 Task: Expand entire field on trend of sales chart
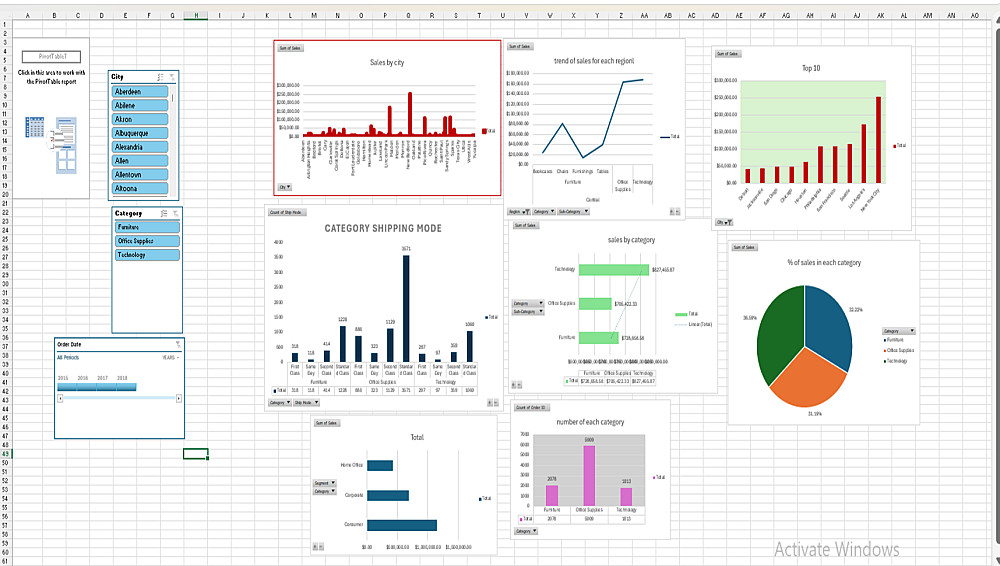[672, 212]
